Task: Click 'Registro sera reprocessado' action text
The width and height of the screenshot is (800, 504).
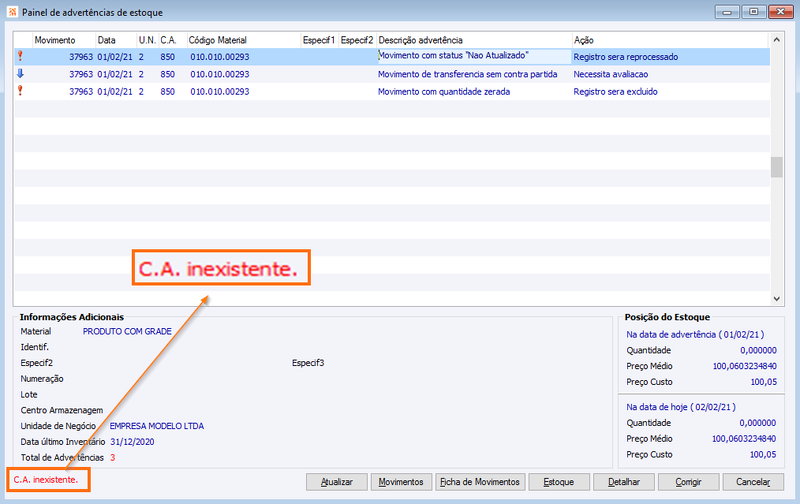Action: [x=626, y=57]
